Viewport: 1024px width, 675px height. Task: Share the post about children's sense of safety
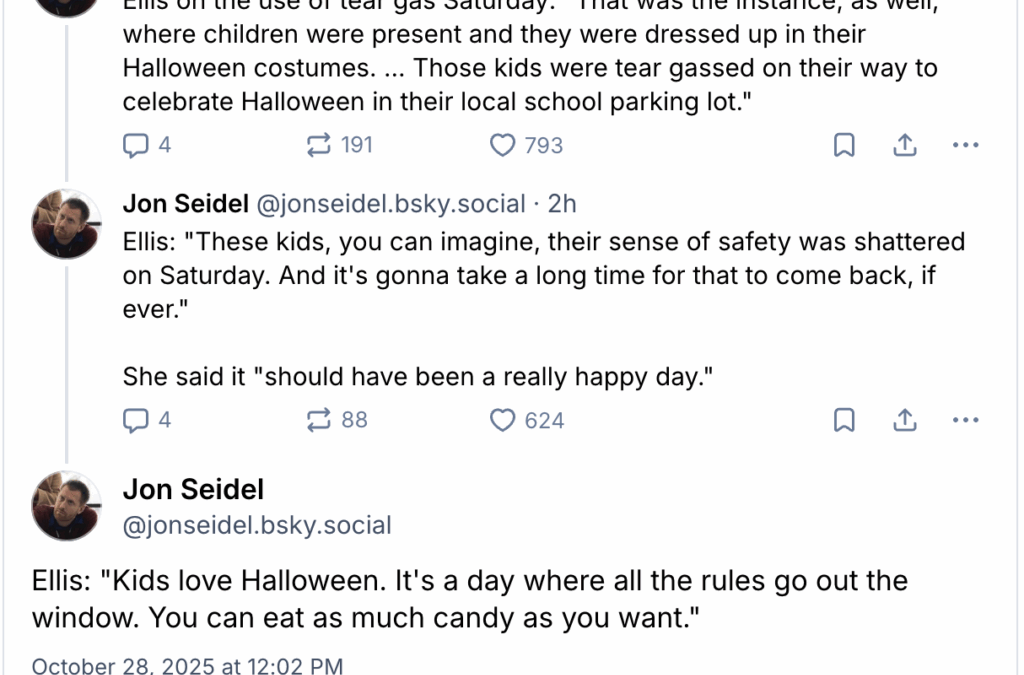(x=905, y=420)
